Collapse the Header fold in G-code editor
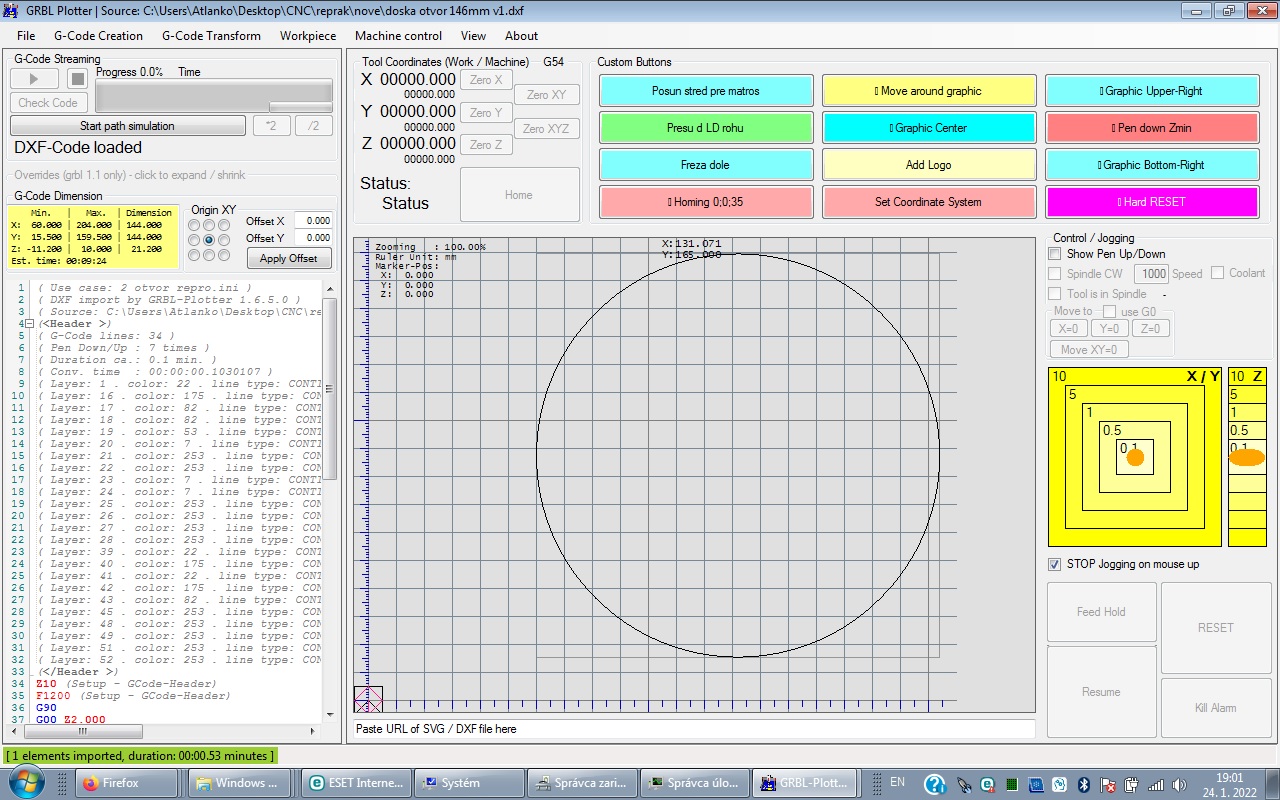The image size is (1280, 800). coord(30,324)
